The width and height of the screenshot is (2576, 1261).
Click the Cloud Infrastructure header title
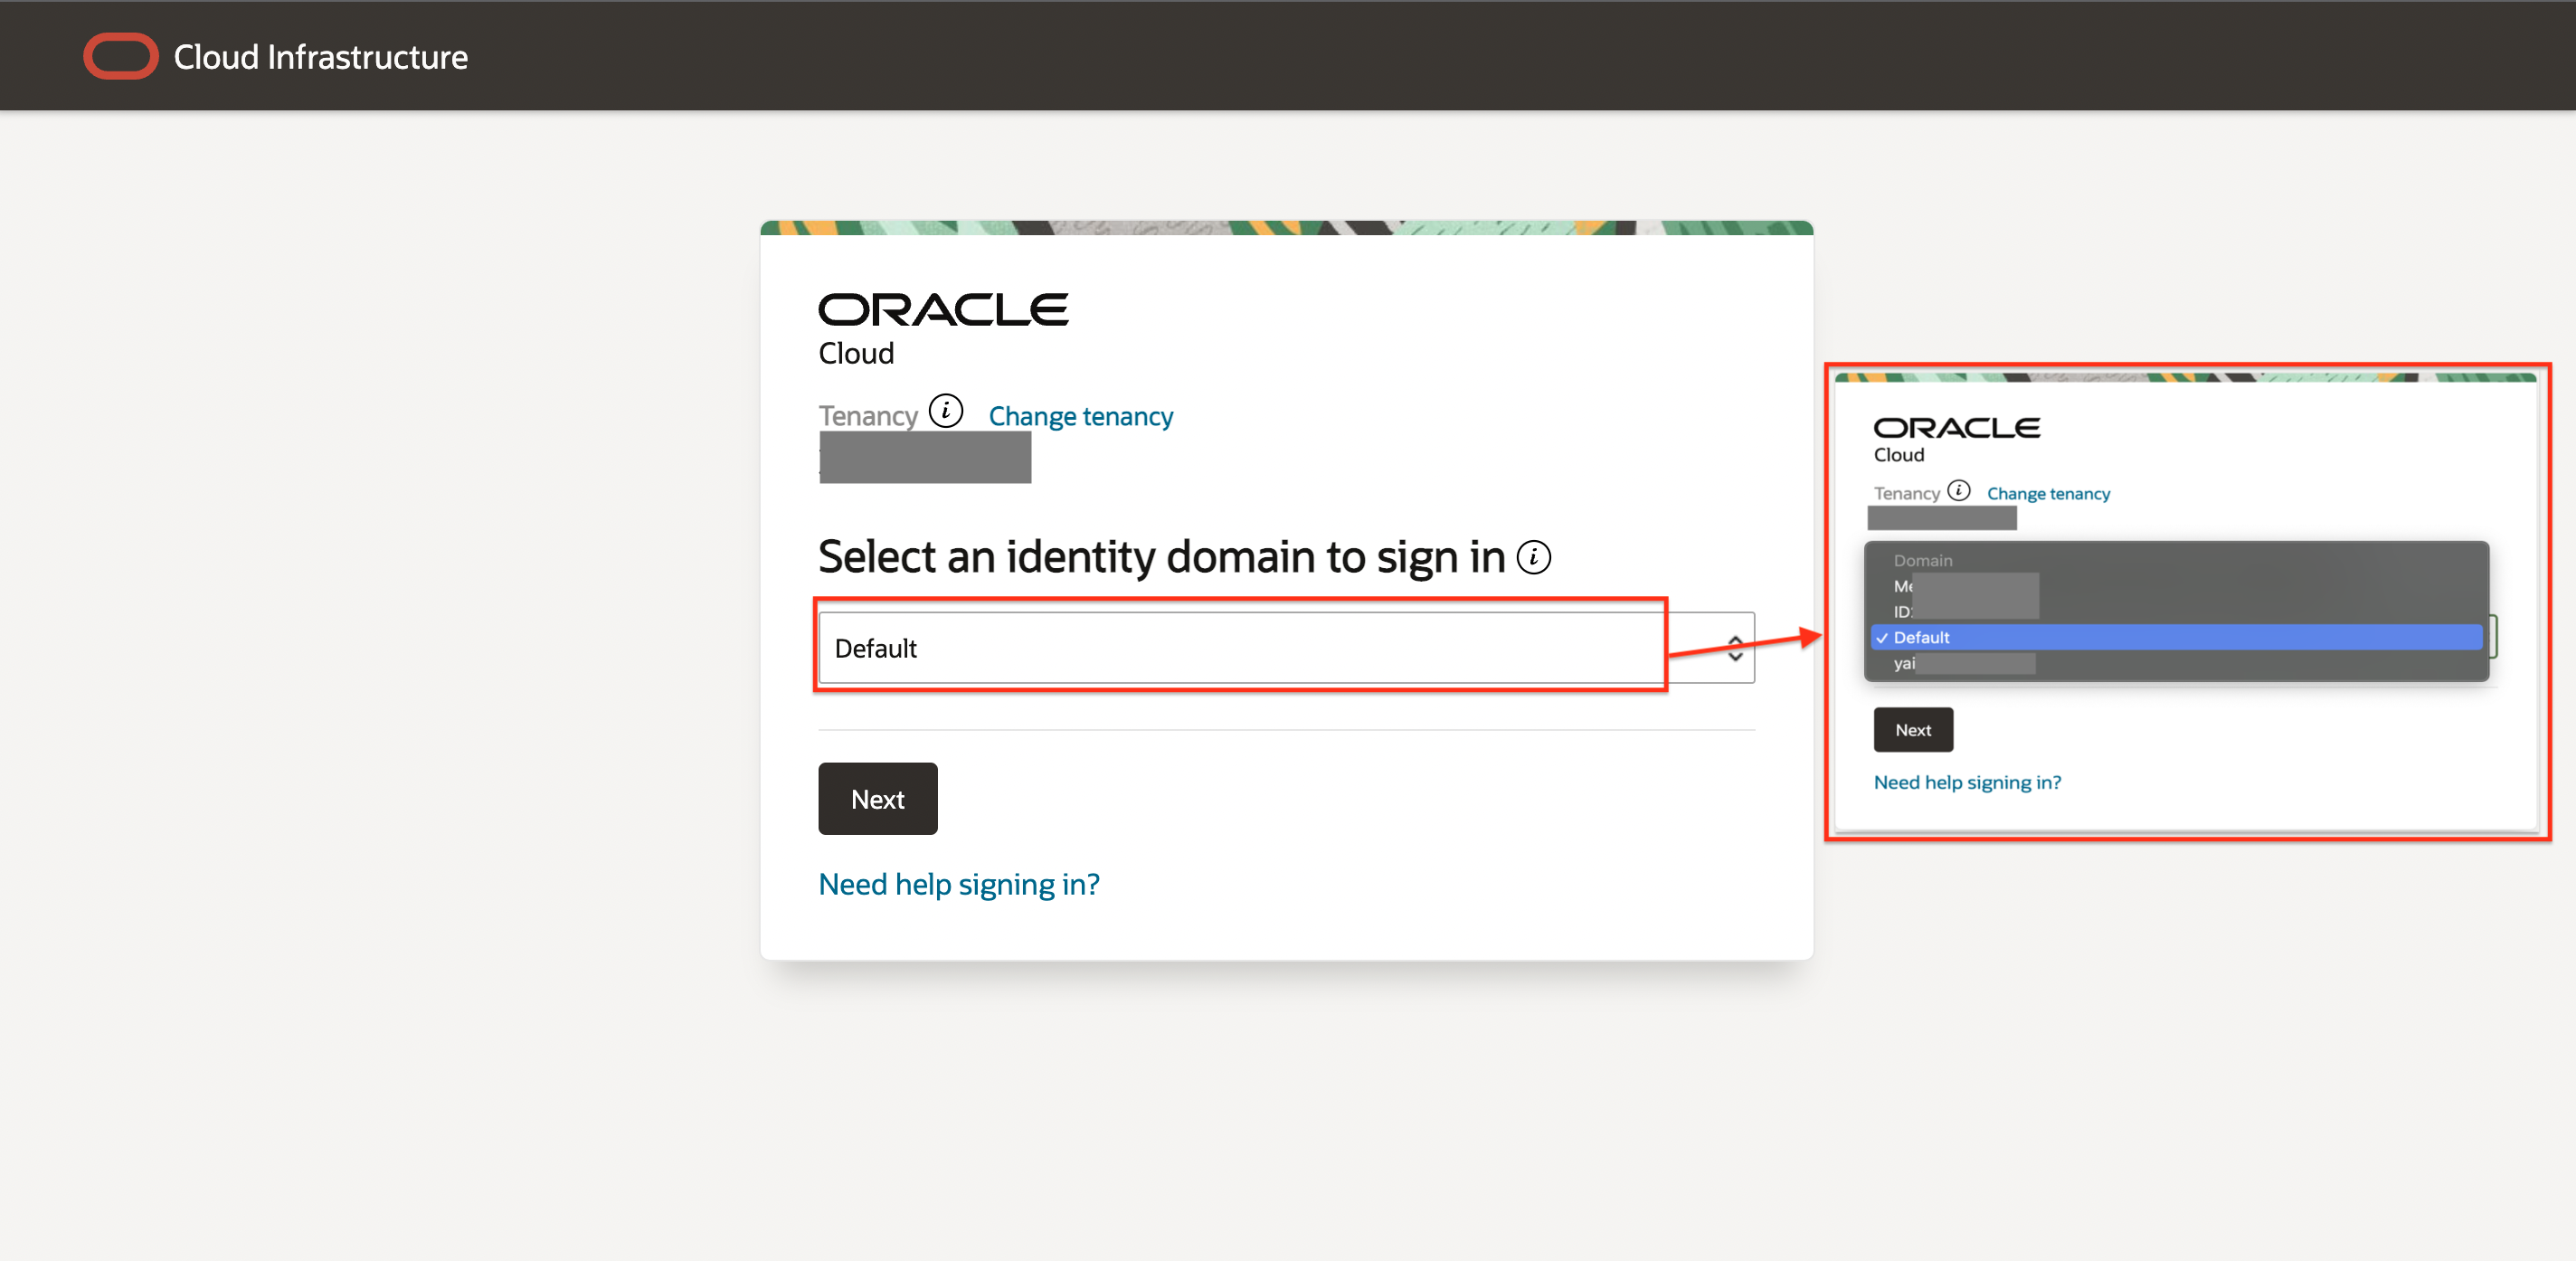320,57
